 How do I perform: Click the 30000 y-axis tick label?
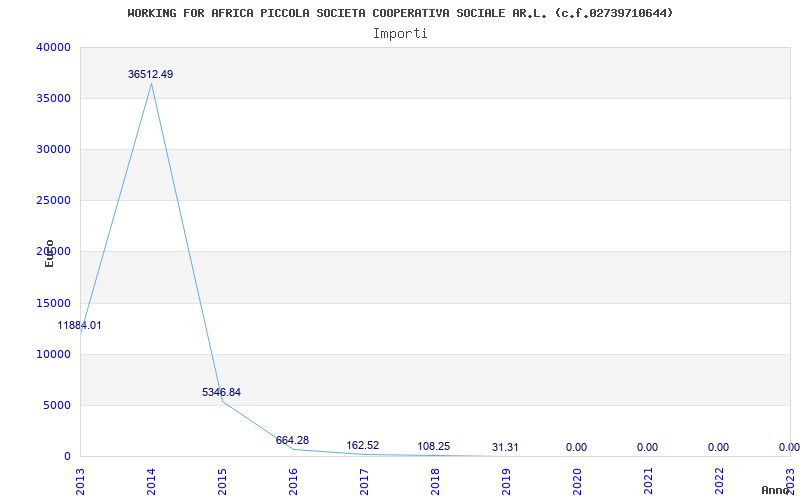[54, 149]
